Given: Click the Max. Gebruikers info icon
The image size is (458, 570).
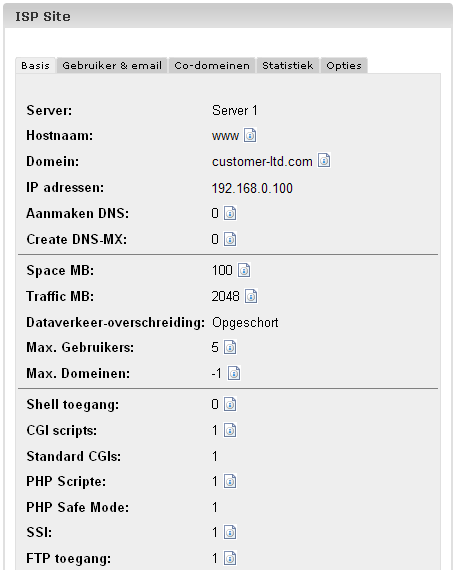Looking at the screenshot, I should pos(230,347).
